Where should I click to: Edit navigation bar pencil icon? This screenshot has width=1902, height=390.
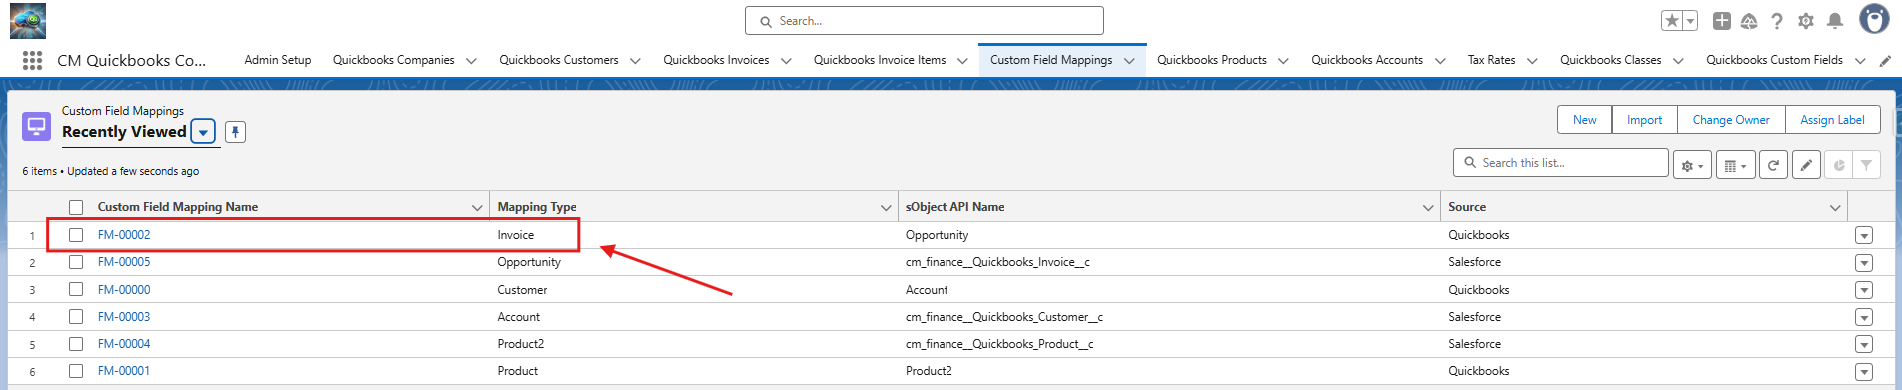tap(1885, 60)
